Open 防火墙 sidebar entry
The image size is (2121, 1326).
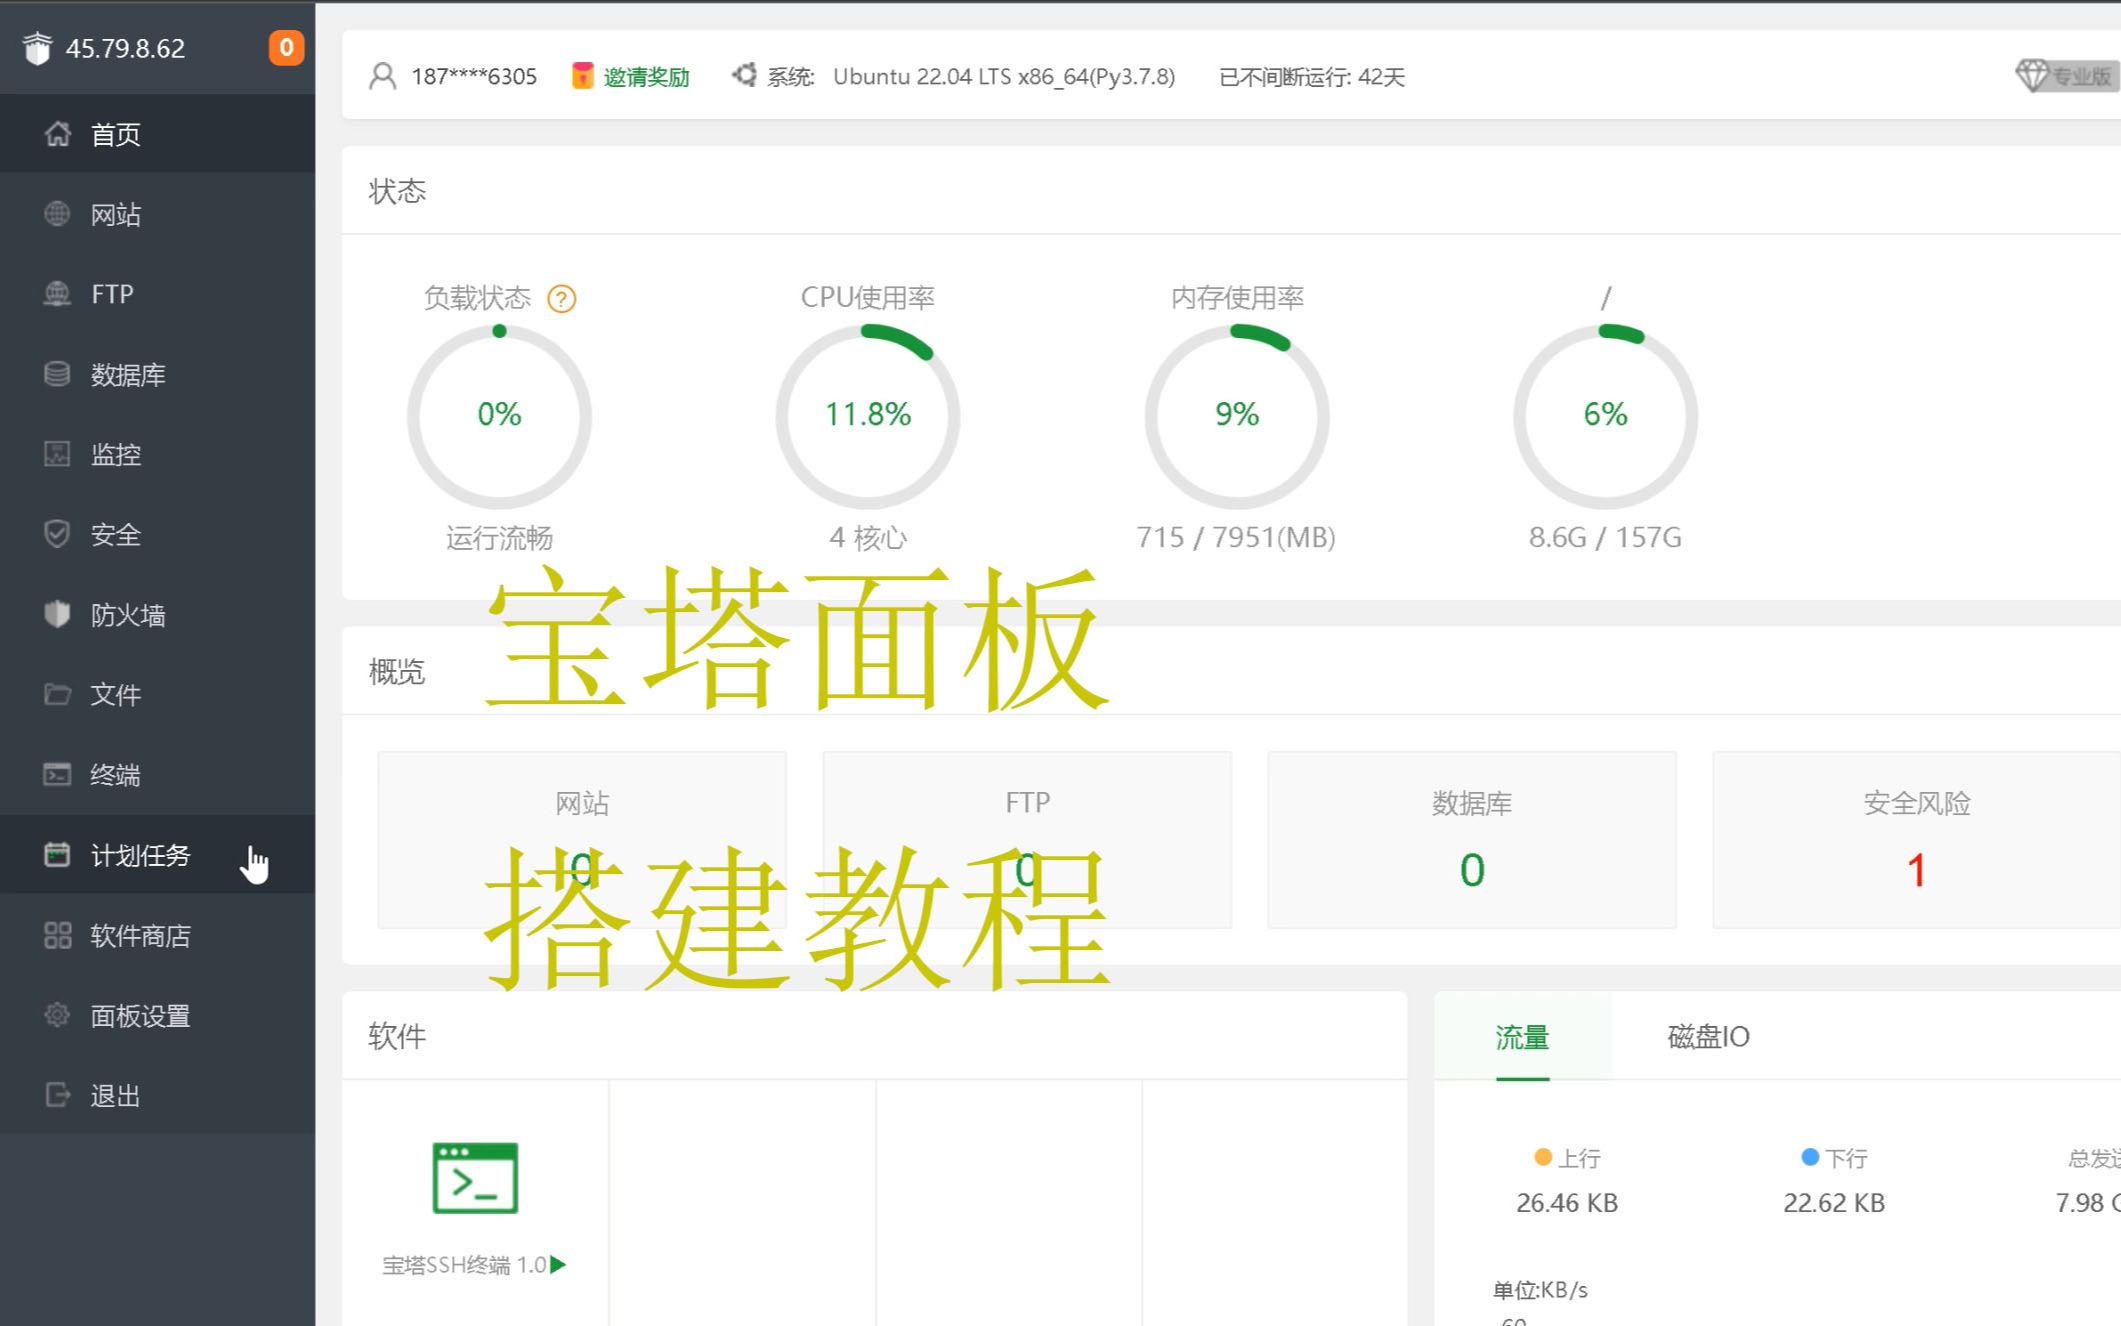(x=157, y=614)
